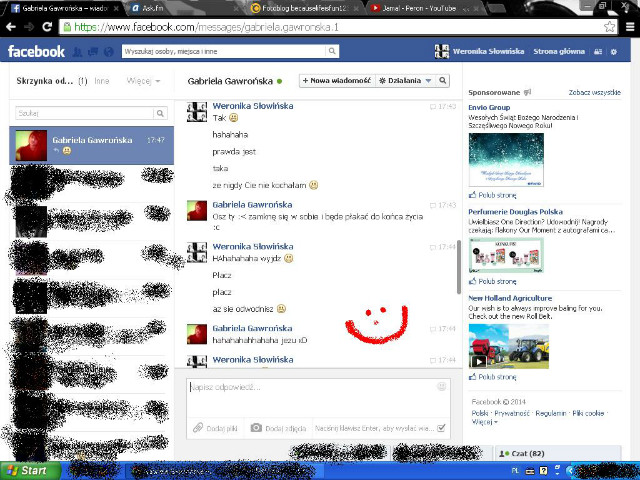Click the Polski language link
The image size is (640, 480).
(x=480, y=413)
